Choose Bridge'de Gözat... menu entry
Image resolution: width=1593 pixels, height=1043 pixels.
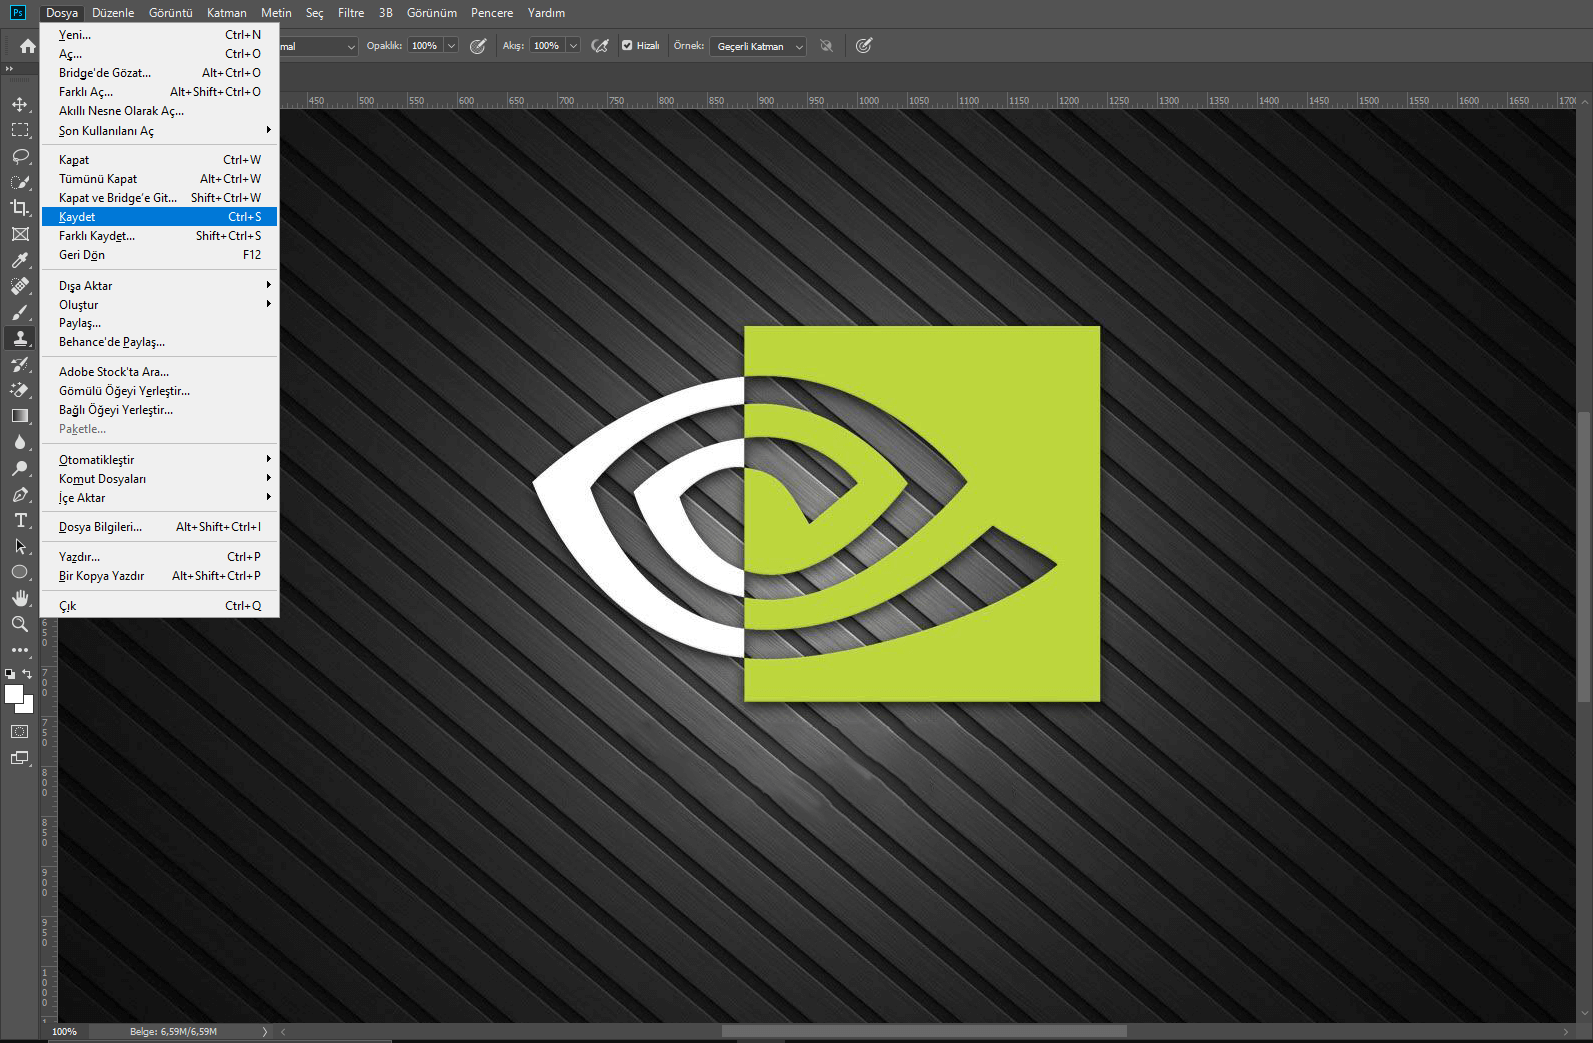160,73
